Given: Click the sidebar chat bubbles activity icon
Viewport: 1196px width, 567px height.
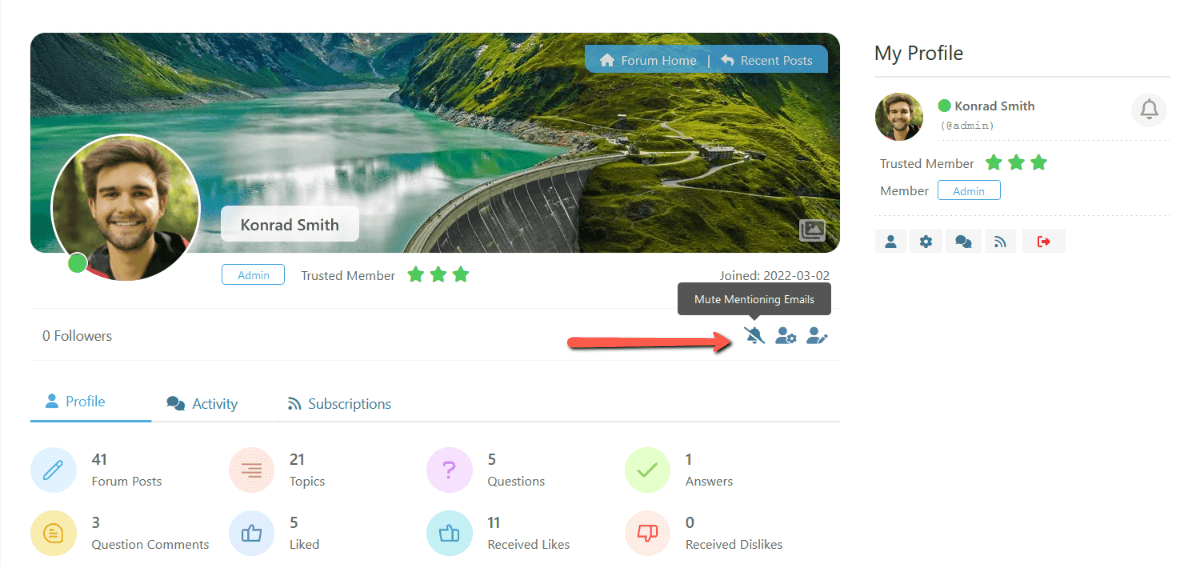Looking at the screenshot, I should point(963,241).
